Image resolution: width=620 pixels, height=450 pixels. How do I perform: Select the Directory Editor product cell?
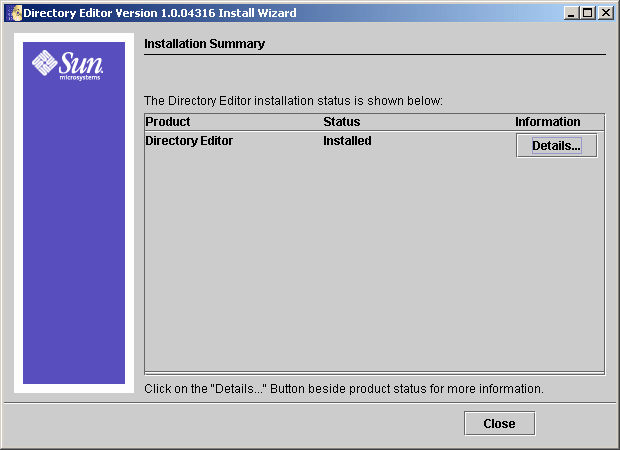pyautogui.click(x=189, y=141)
